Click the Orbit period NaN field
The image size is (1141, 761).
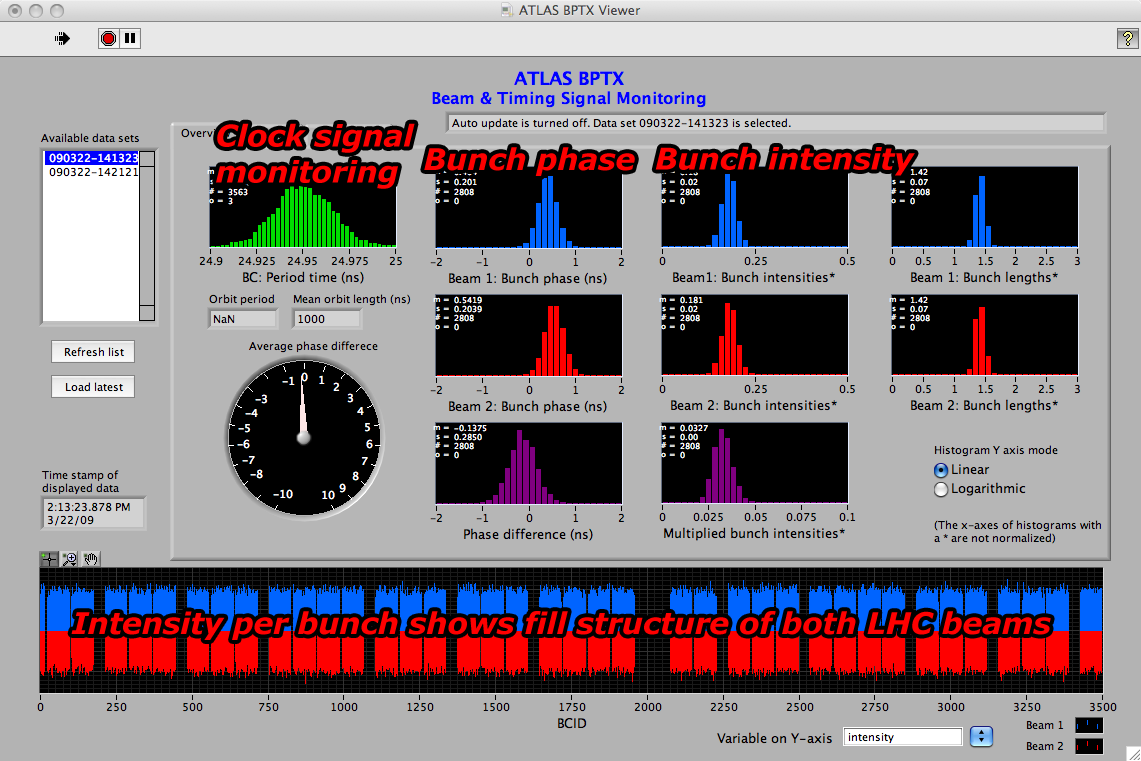click(243, 319)
